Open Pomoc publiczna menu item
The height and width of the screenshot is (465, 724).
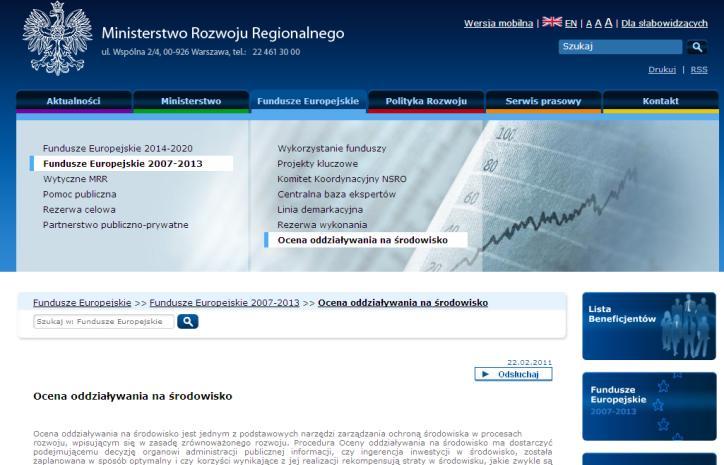(x=79, y=194)
